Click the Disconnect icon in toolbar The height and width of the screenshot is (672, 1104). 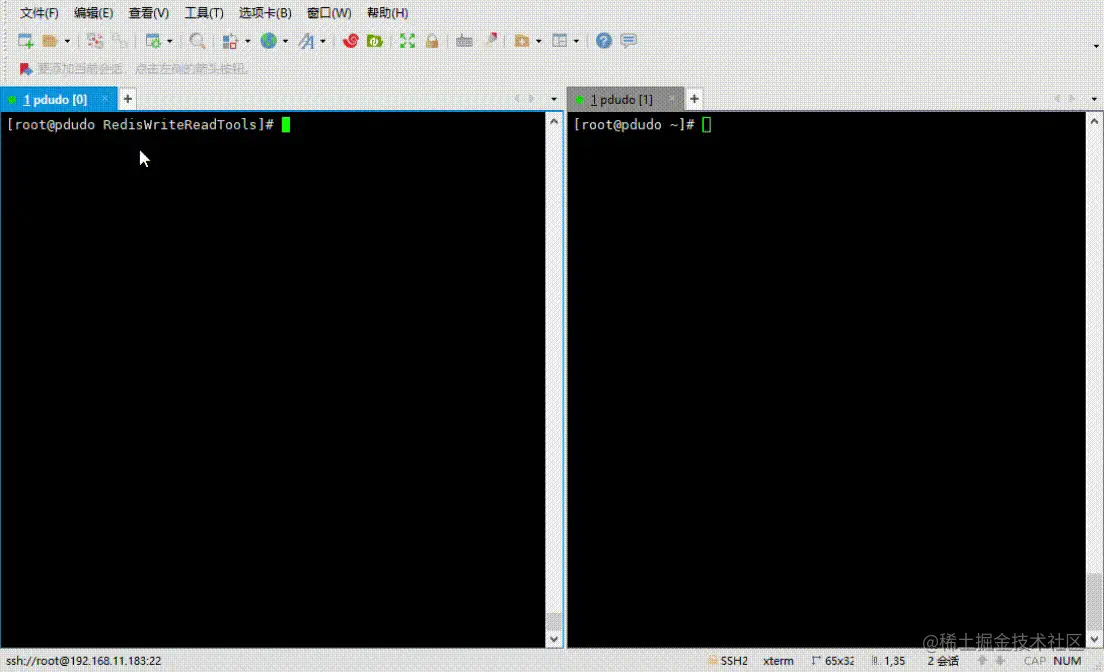[120, 41]
